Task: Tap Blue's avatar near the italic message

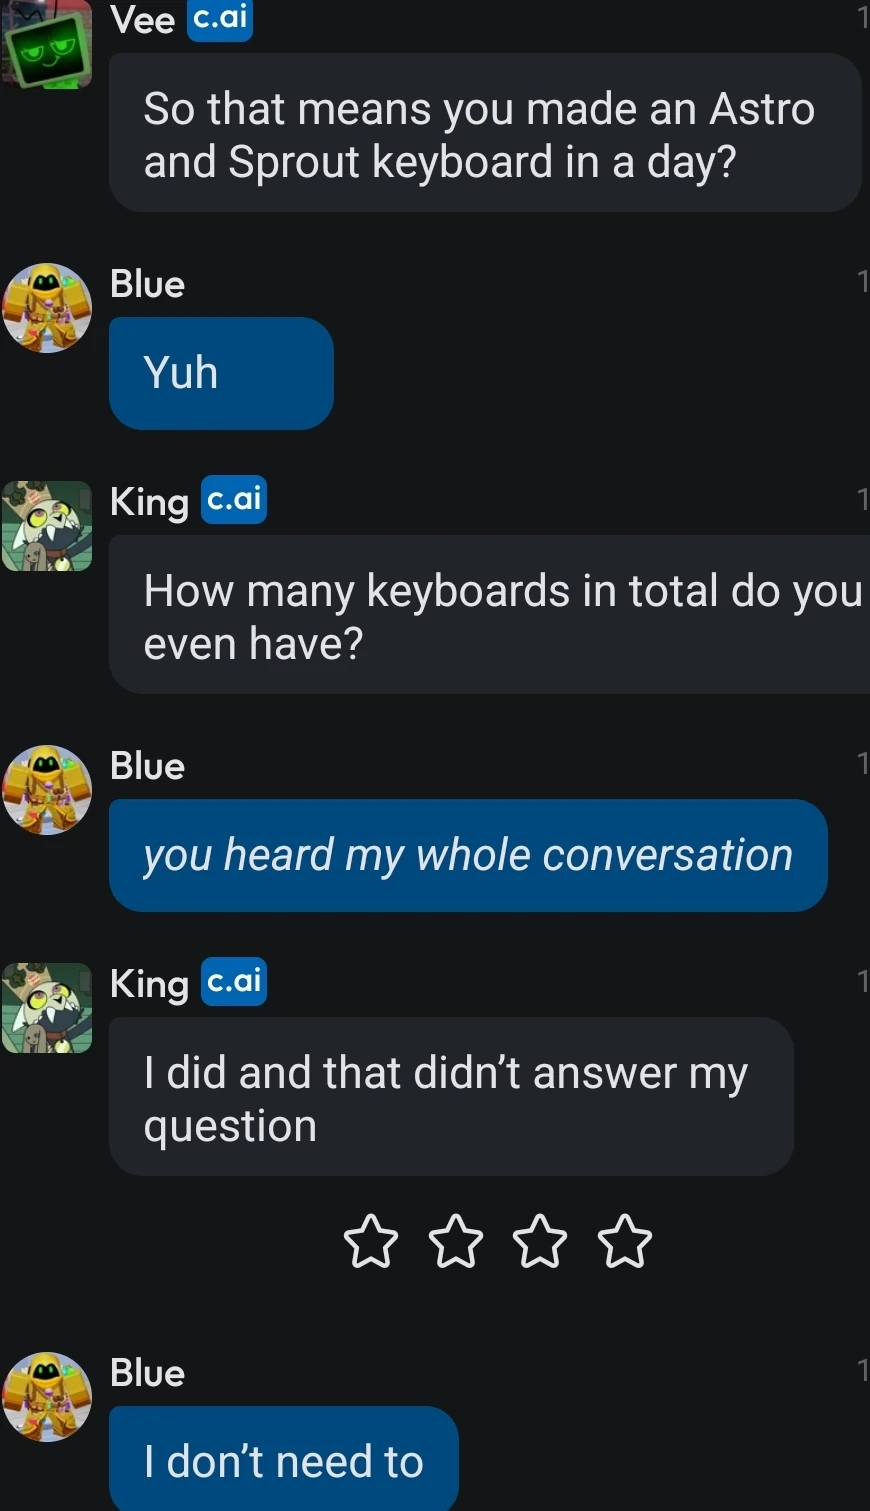Action: pos(46,789)
